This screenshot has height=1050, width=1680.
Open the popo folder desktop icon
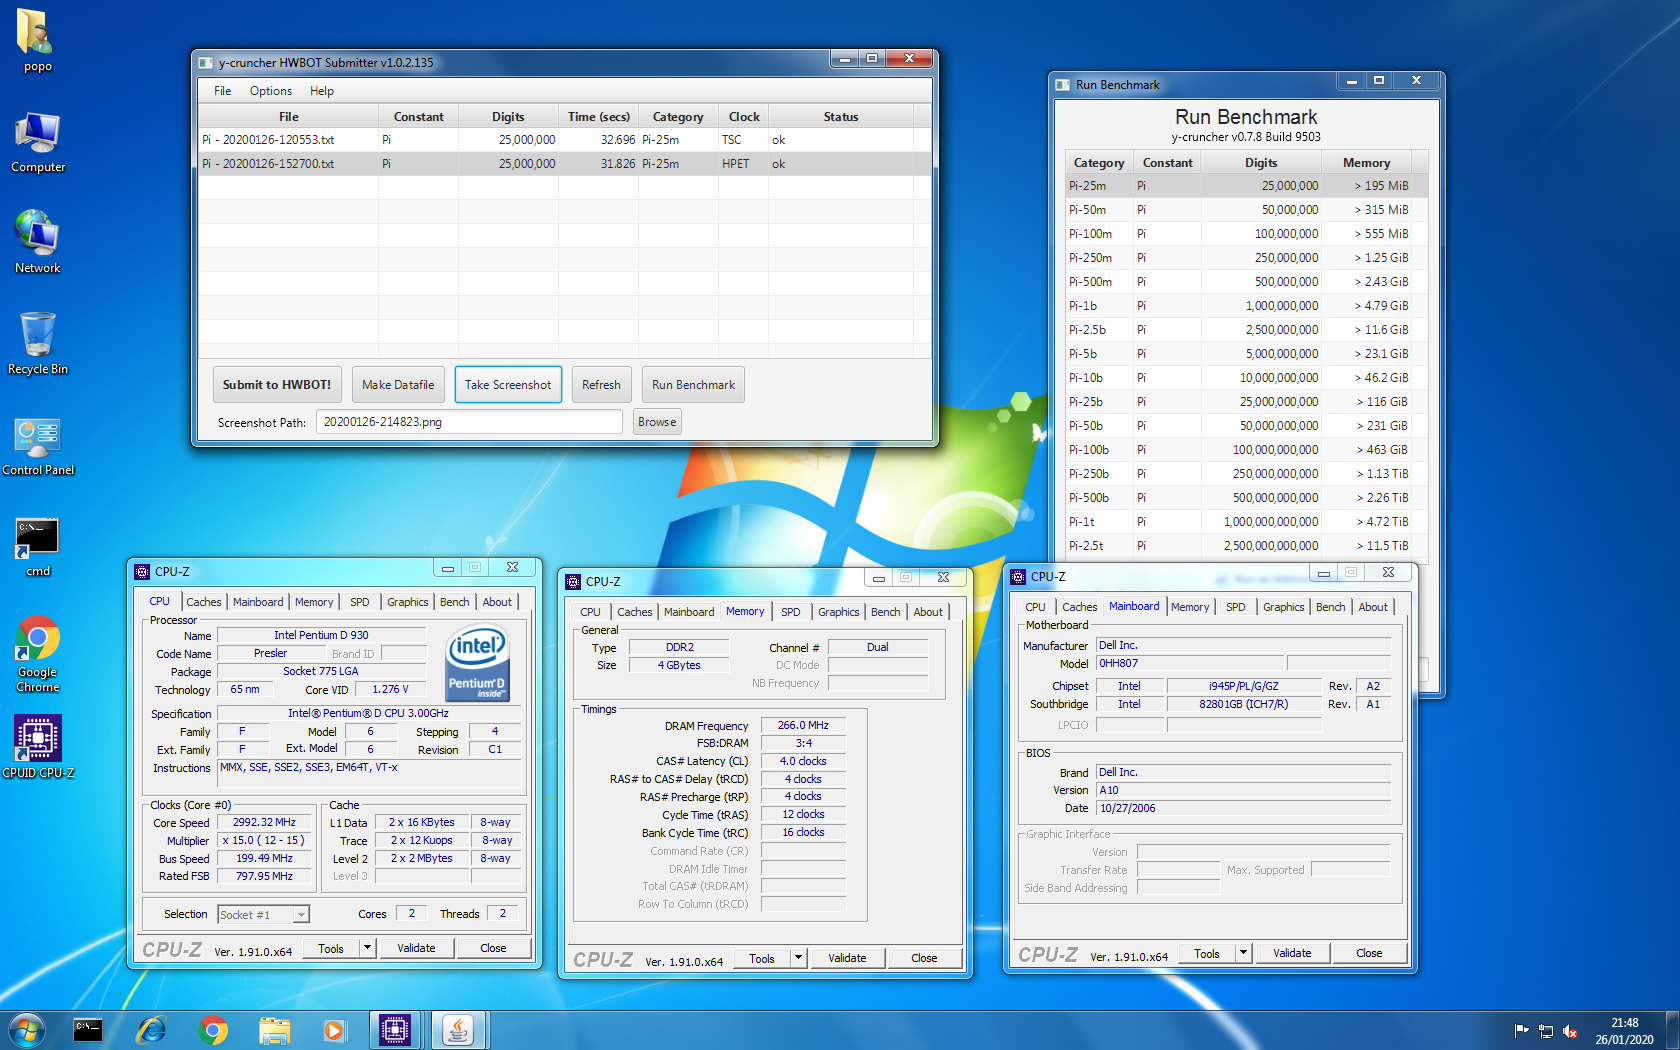(37, 41)
